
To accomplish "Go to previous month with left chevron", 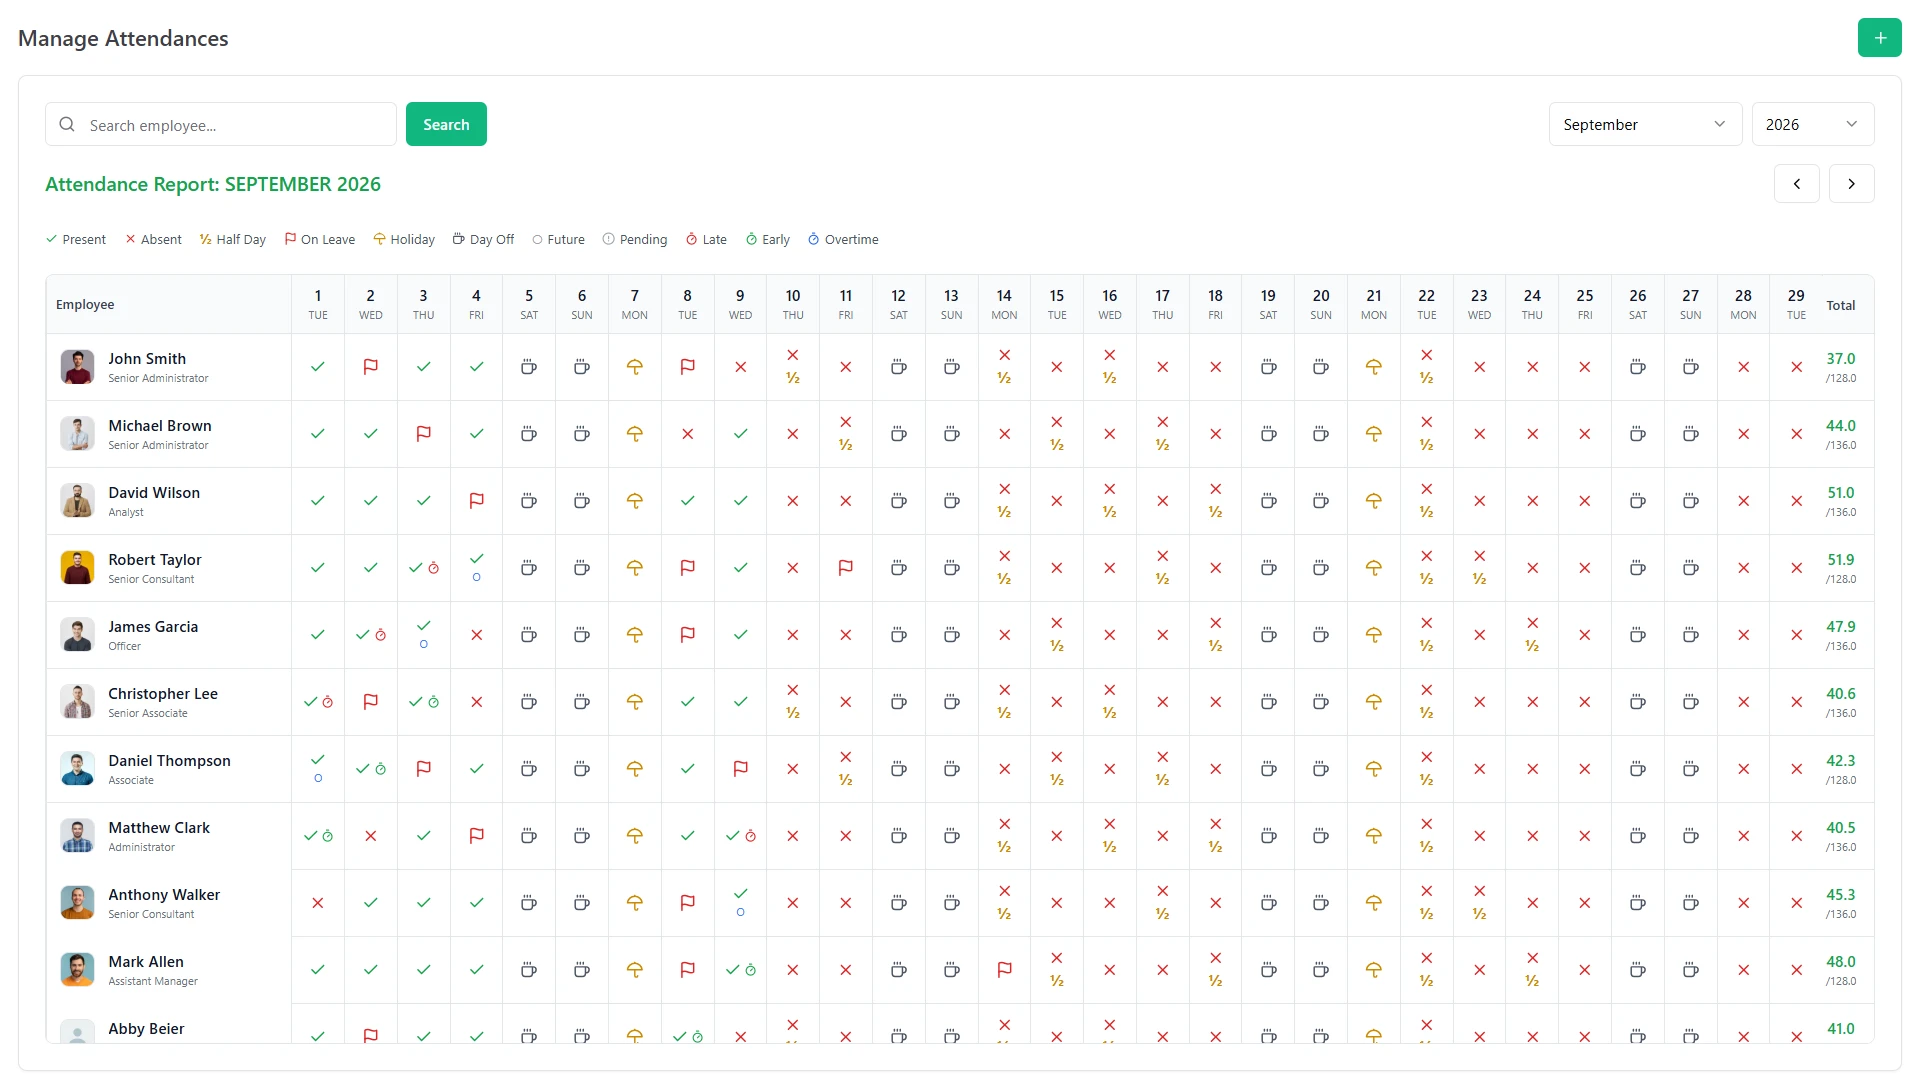I will pyautogui.click(x=1796, y=184).
